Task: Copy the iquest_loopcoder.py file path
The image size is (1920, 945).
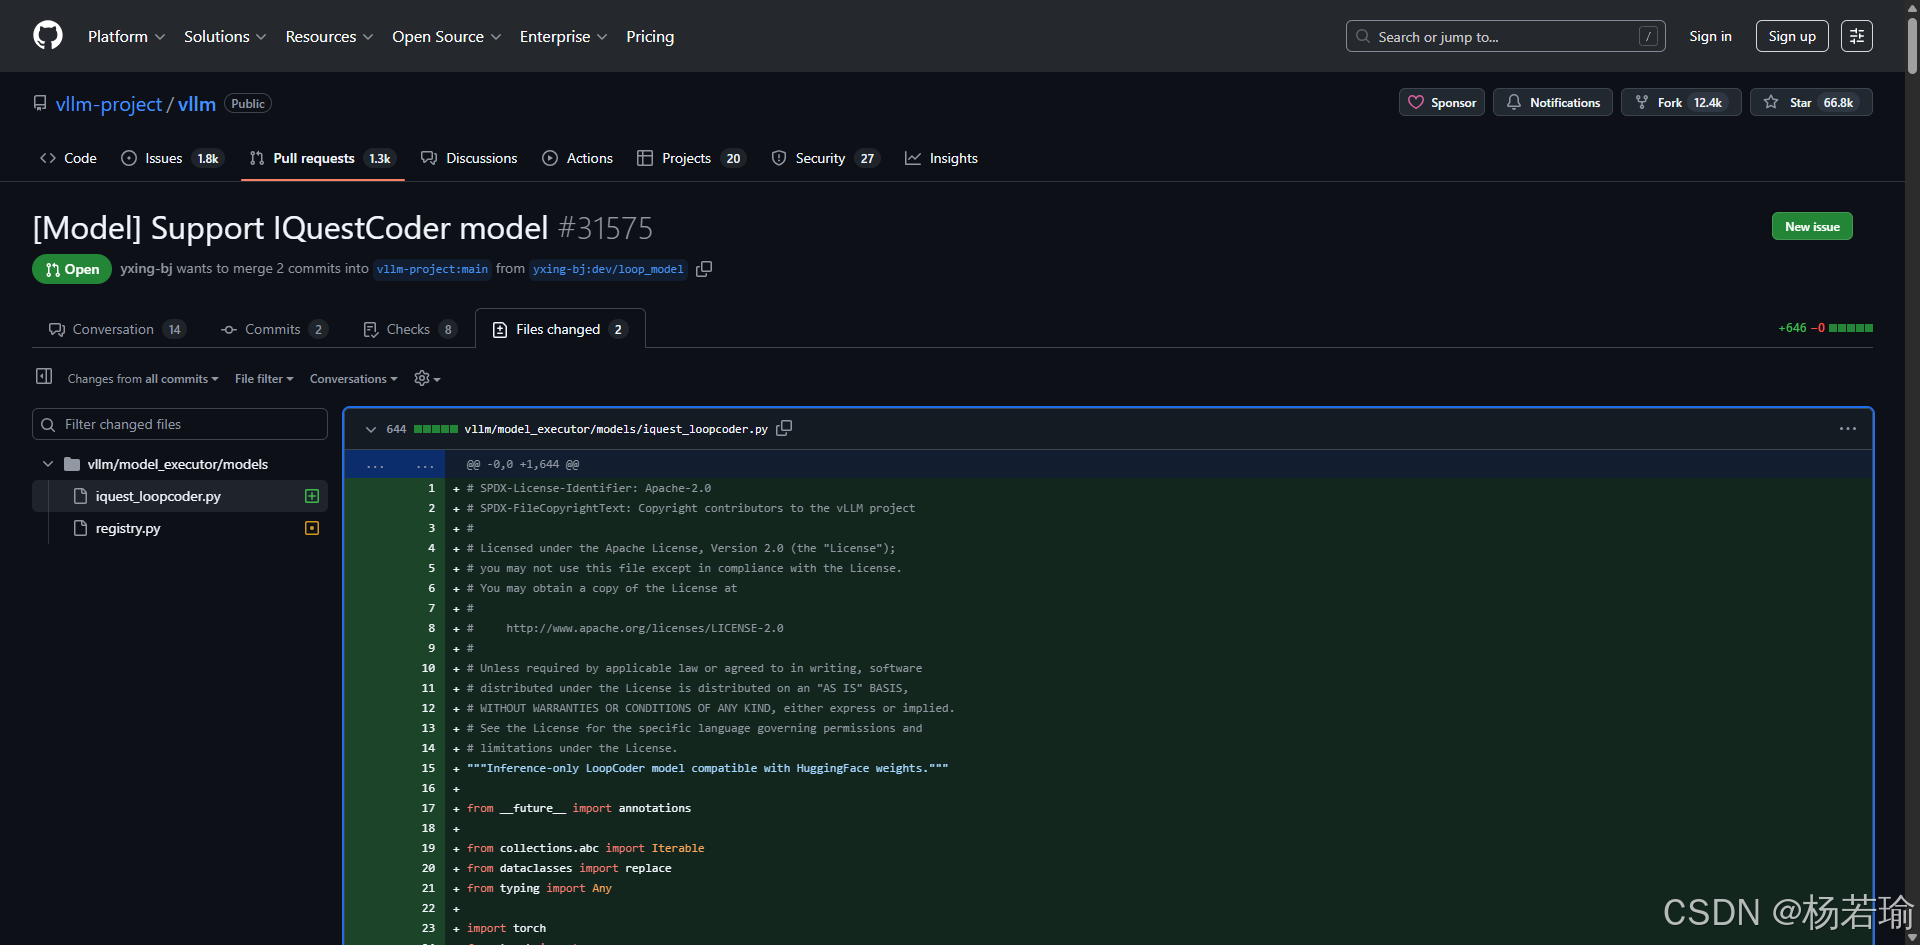Action: (x=784, y=428)
